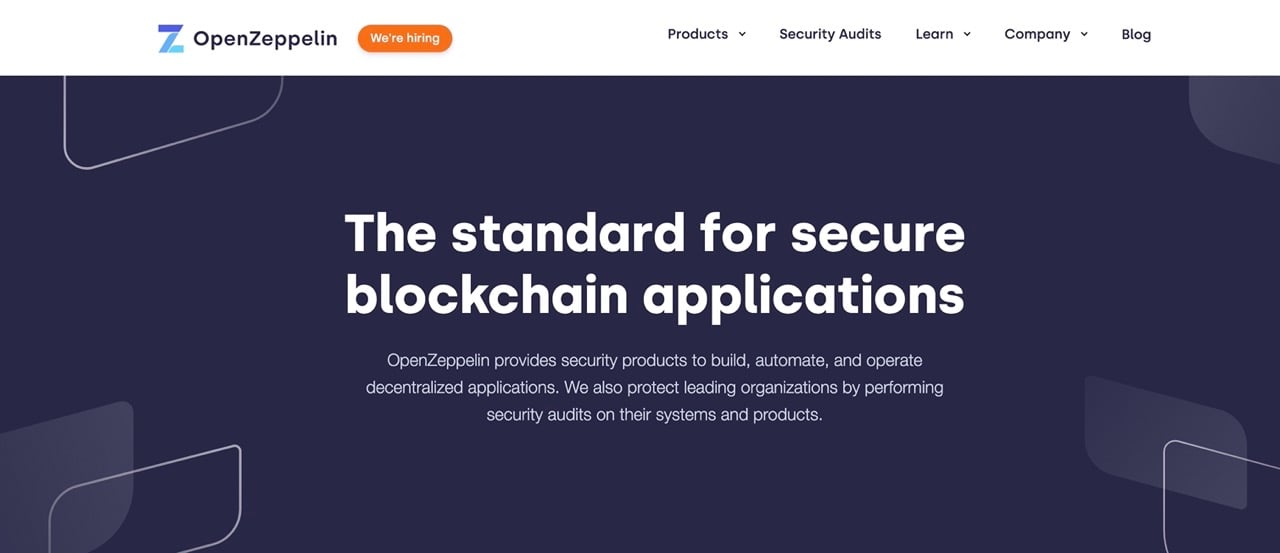Click the paragraph line starting 'decentralized applications'
This screenshot has width=1280, height=553.
655,387
